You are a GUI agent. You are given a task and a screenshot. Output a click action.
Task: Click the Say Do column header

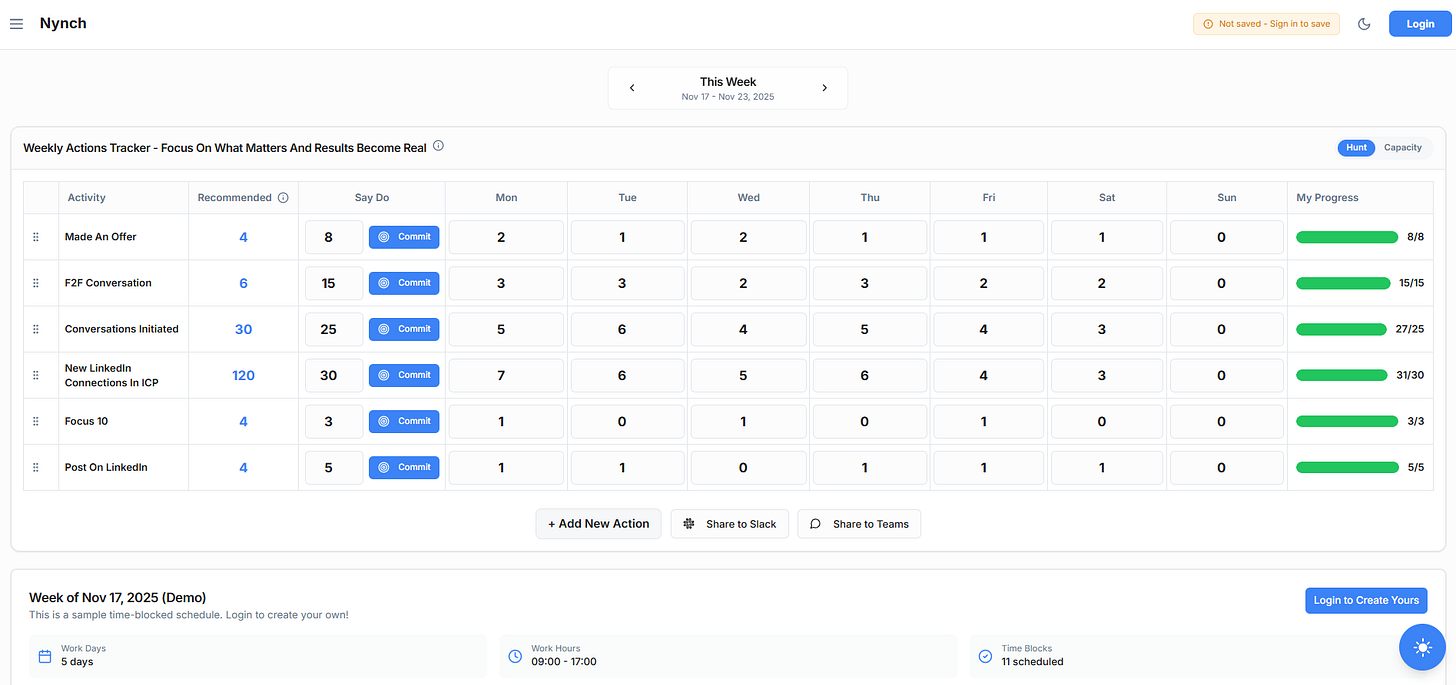coord(372,198)
